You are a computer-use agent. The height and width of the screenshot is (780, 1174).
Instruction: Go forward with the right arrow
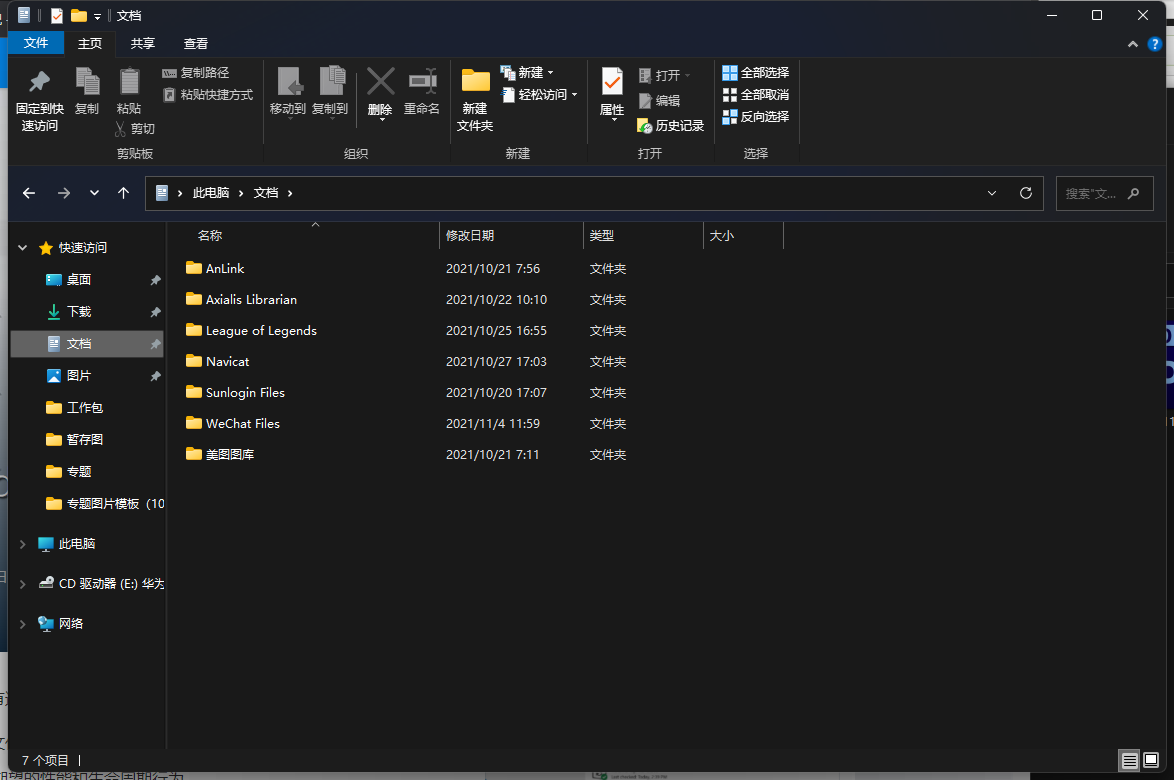pyautogui.click(x=64, y=193)
